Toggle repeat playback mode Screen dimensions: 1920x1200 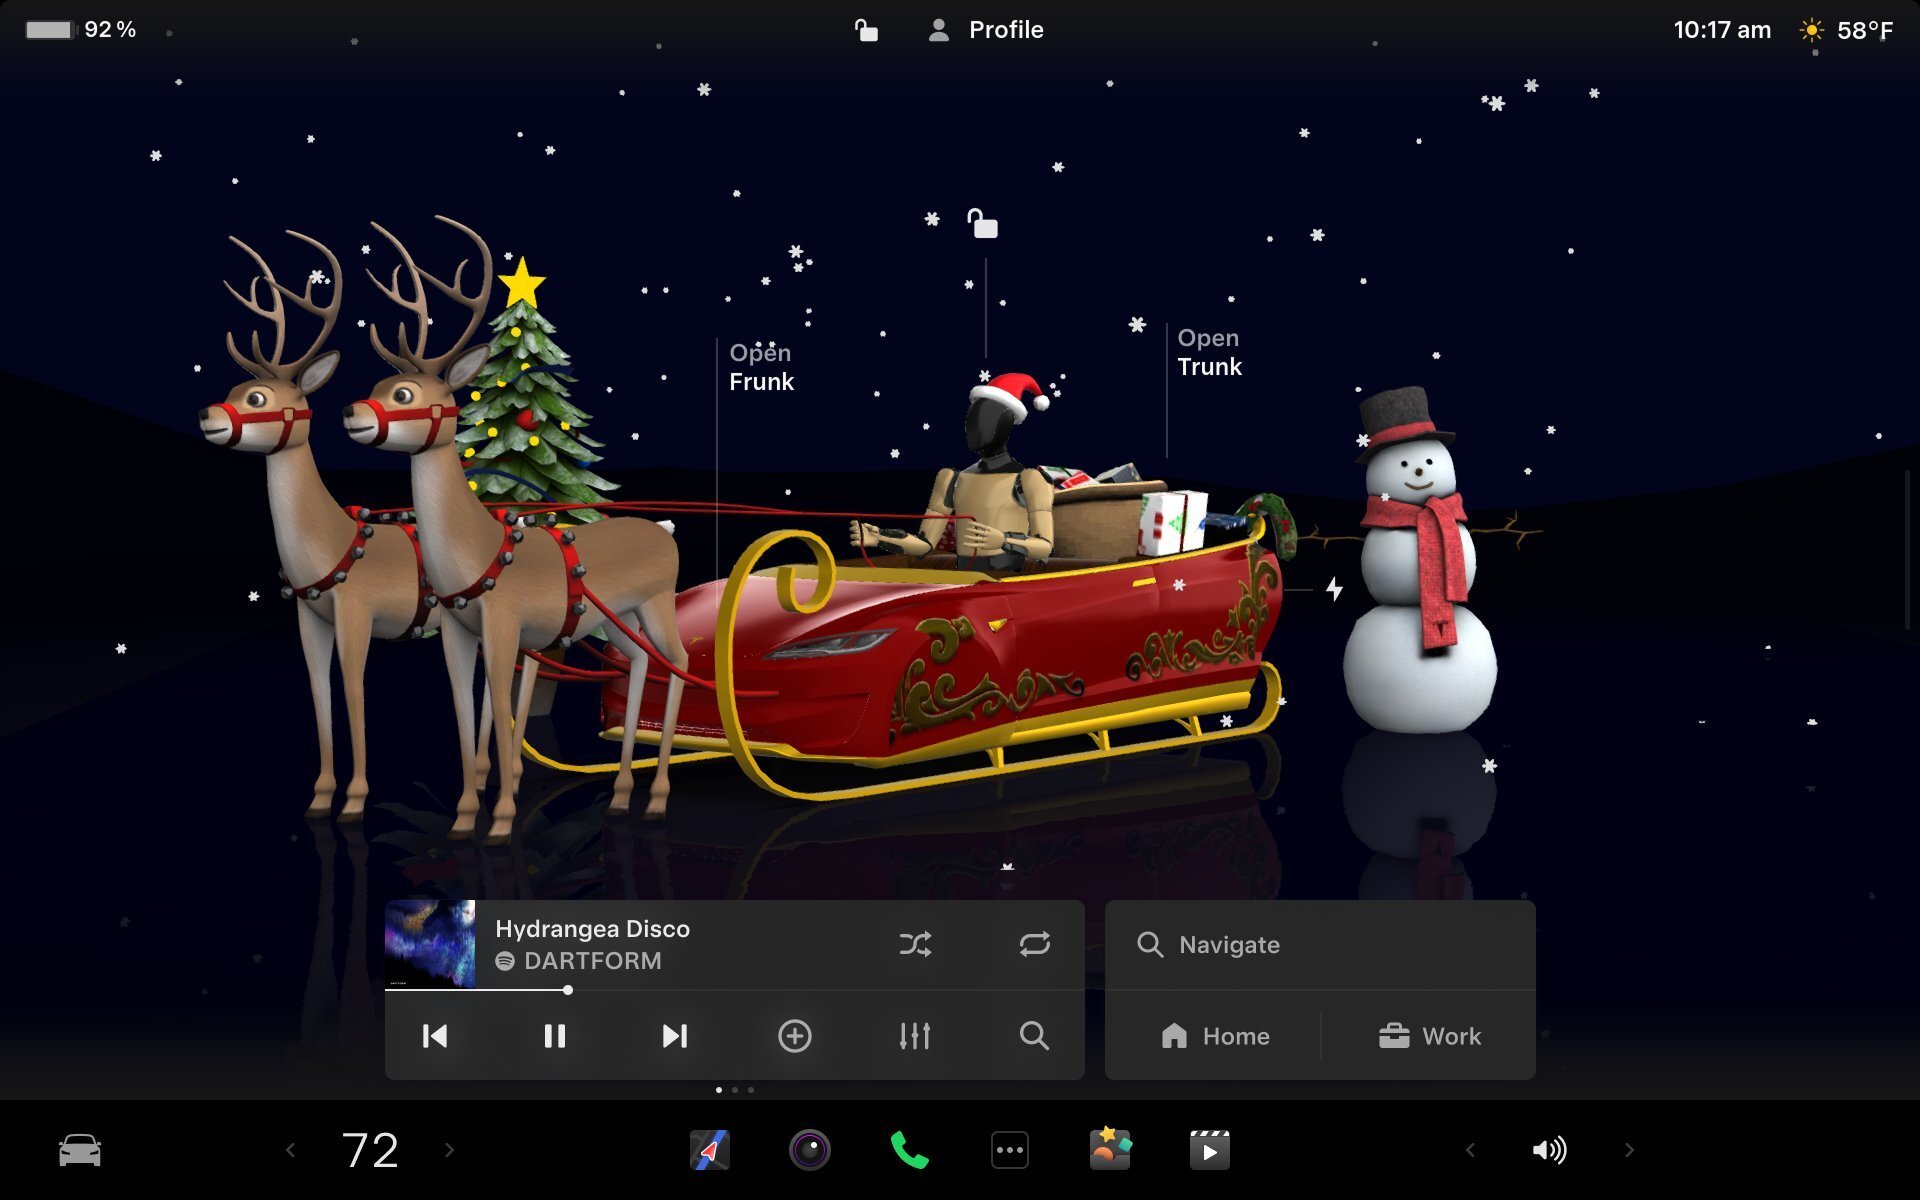click(1036, 943)
